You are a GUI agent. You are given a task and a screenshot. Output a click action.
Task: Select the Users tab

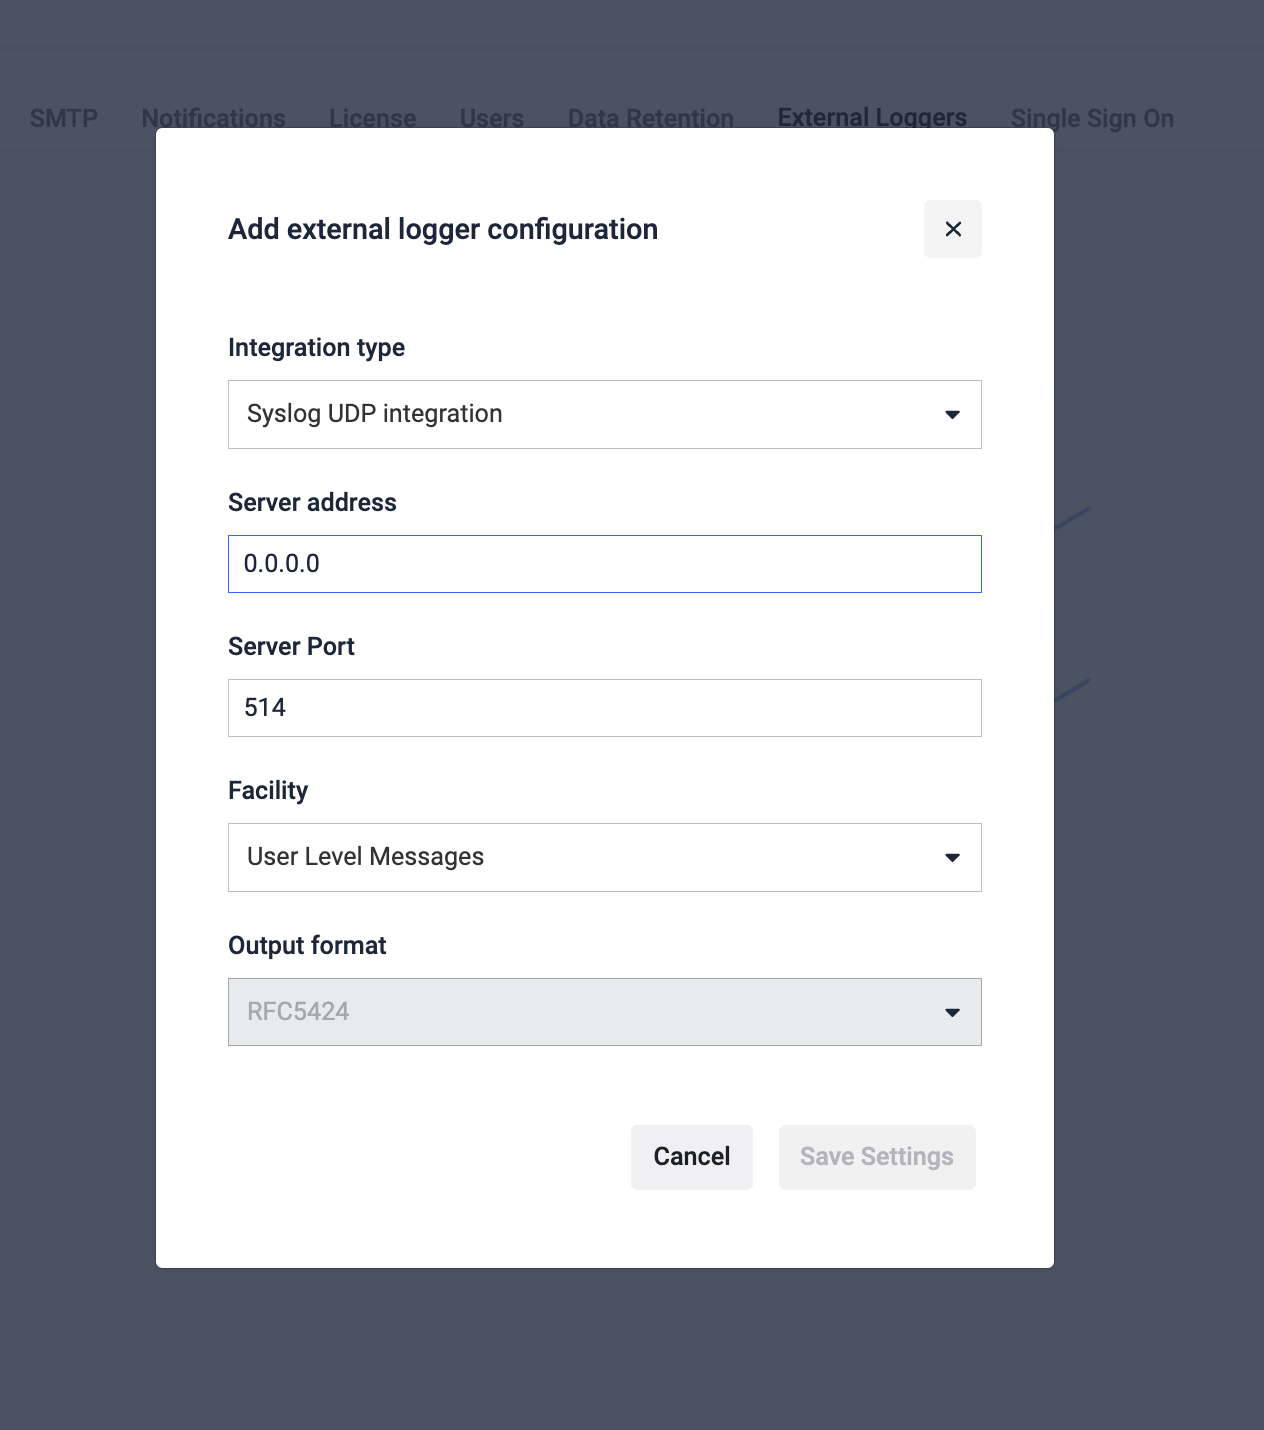tap(492, 118)
